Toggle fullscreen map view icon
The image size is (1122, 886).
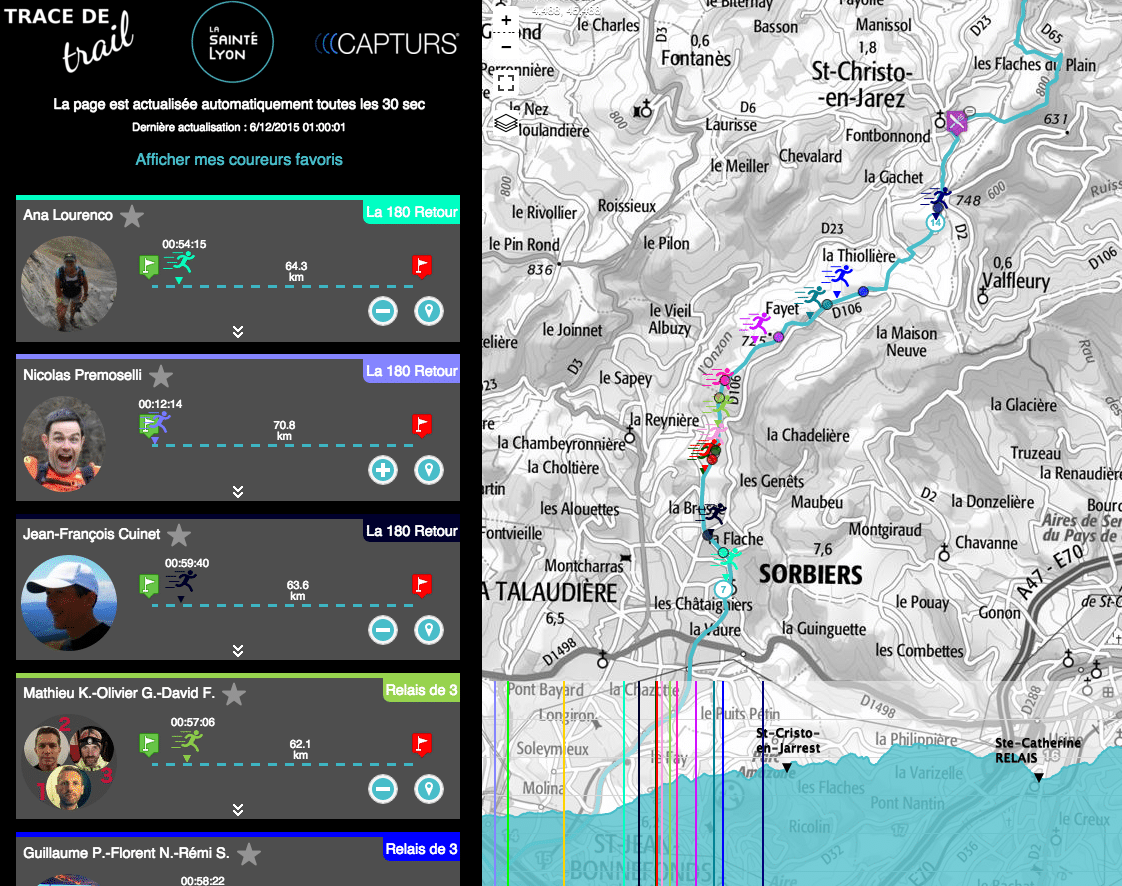point(506,82)
